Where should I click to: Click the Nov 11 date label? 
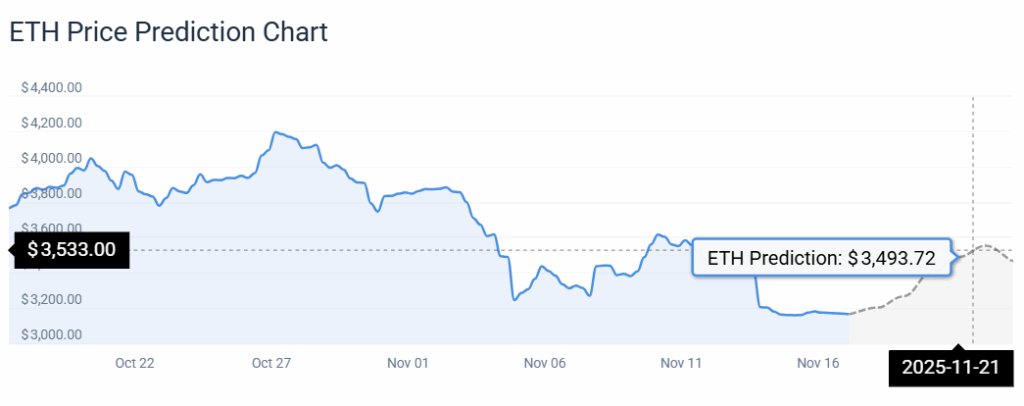(681, 363)
